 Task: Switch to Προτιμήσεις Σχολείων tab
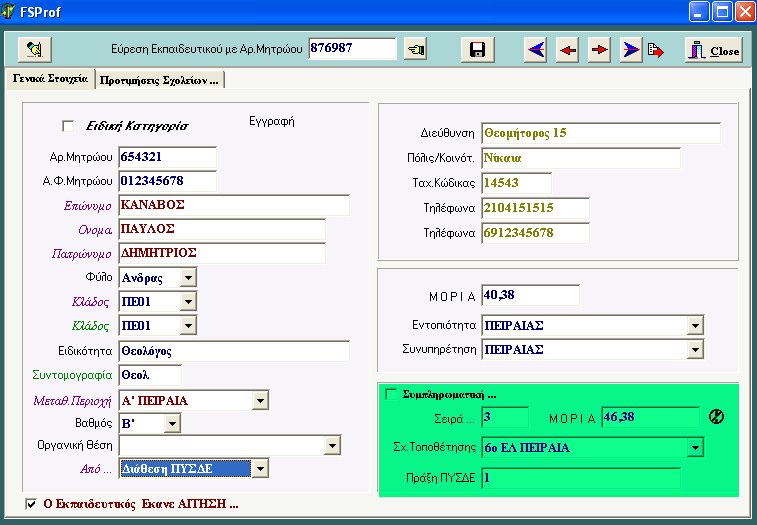coord(160,79)
